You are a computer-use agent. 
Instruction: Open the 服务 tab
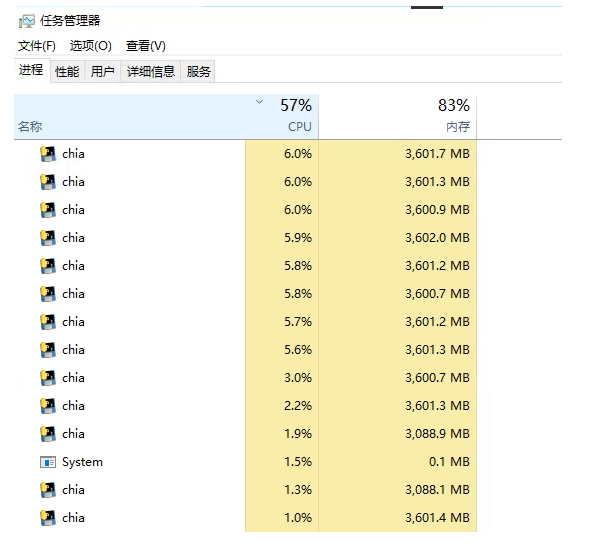pyautogui.click(x=199, y=71)
